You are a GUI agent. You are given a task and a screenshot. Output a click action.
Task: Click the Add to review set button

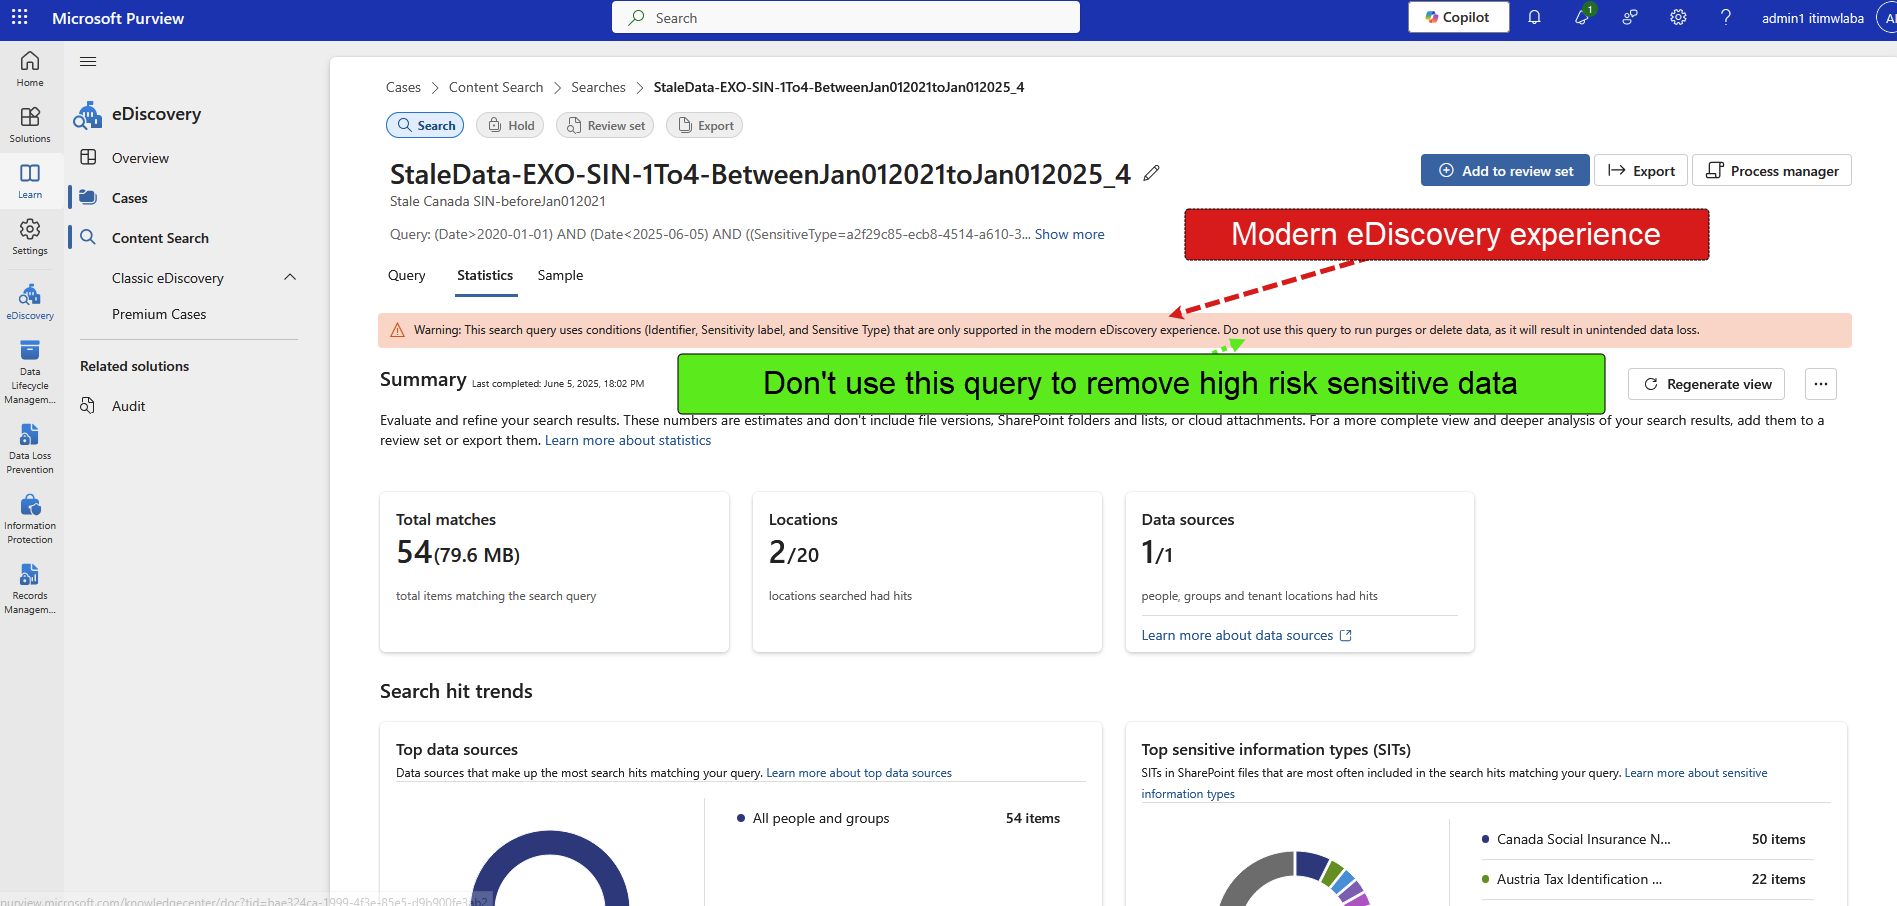(1506, 170)
